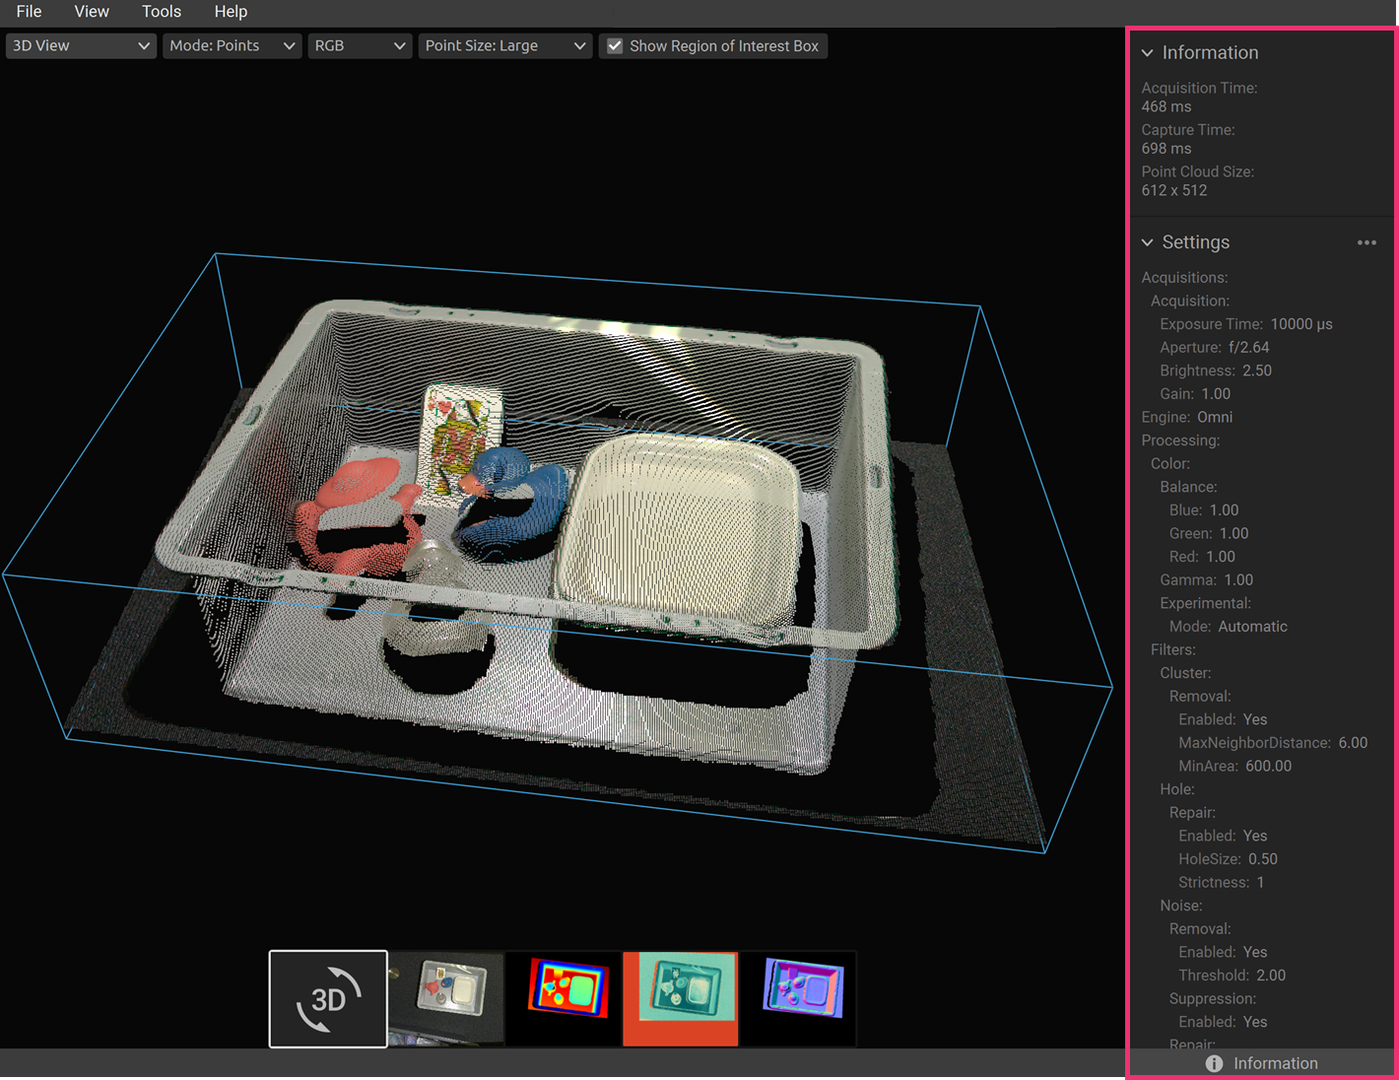The image size is (1399, 1080).
Task: Expand the RGB color mode dropdown
Action: pos(359,46)
